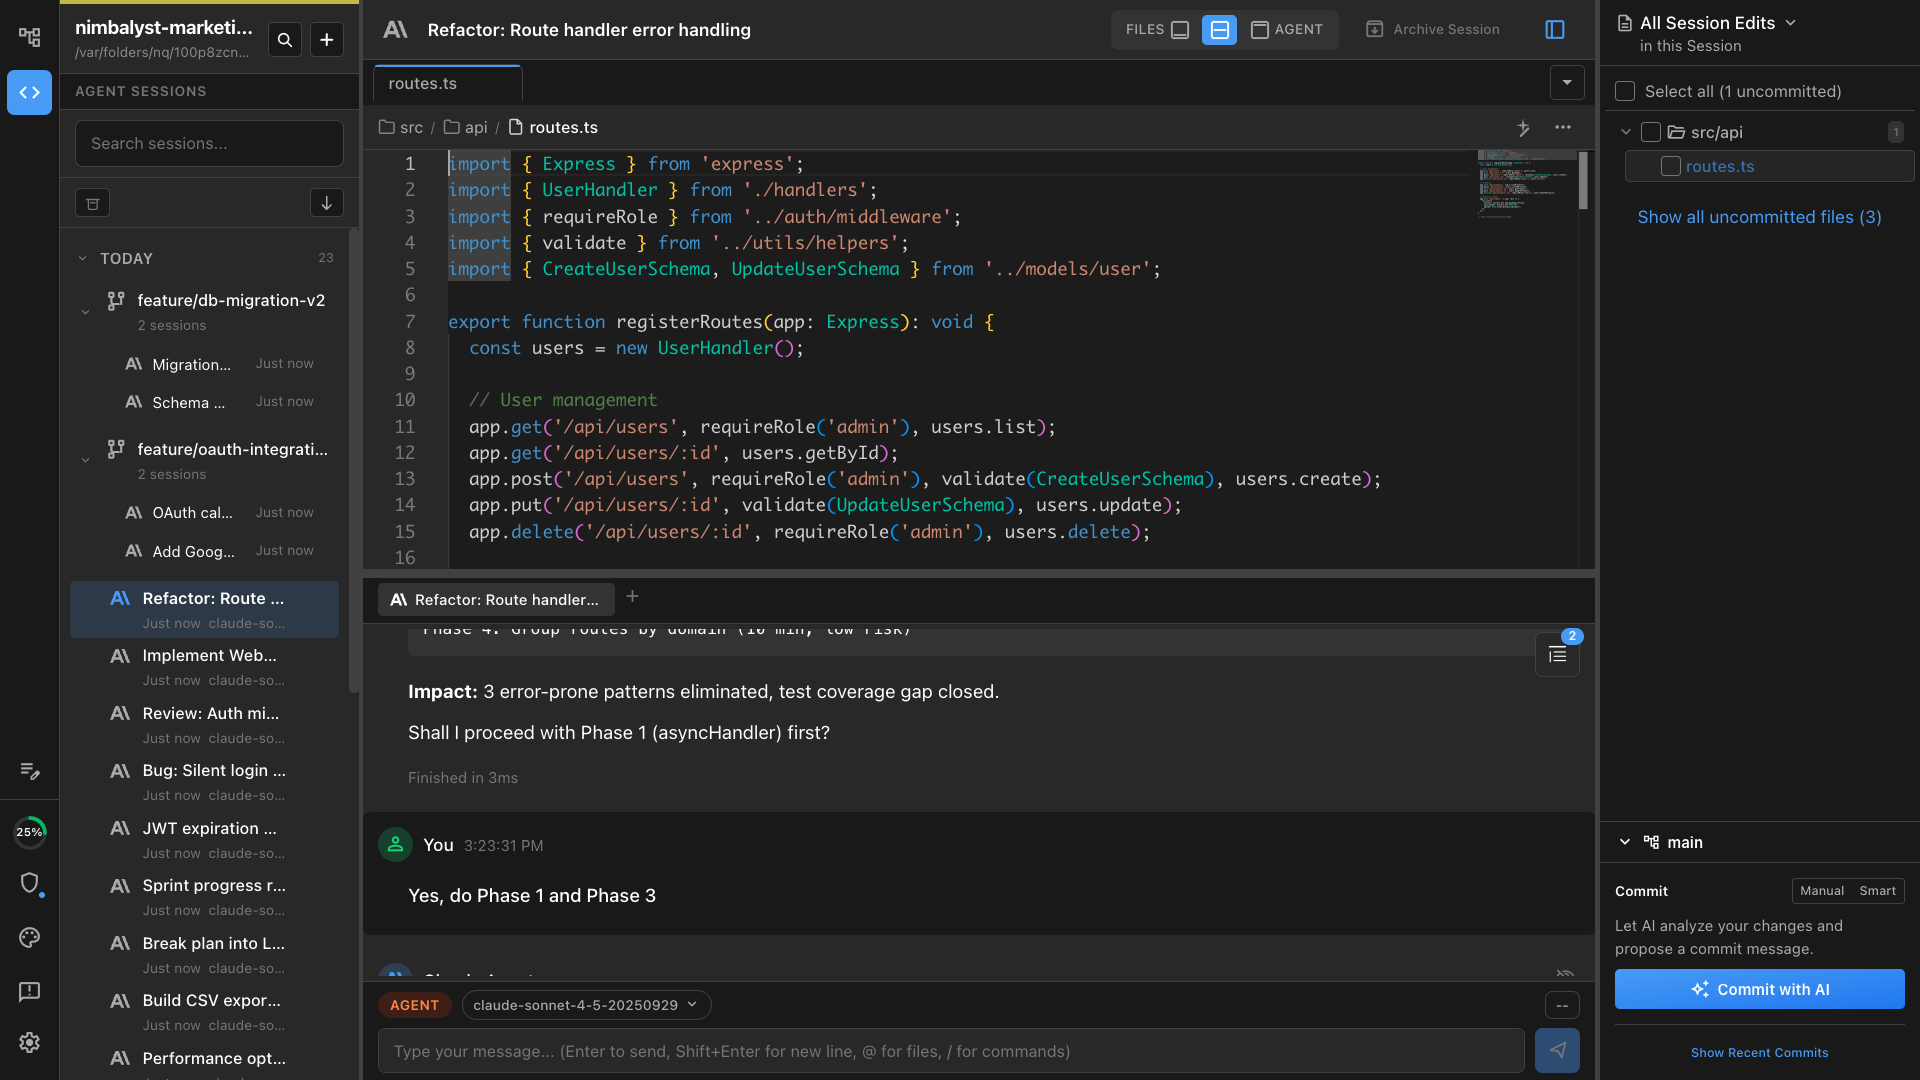Check the Select all uncommitted checkbox
Viewport: 1920px width, 1080px height.
click(x=1626, y=90)
